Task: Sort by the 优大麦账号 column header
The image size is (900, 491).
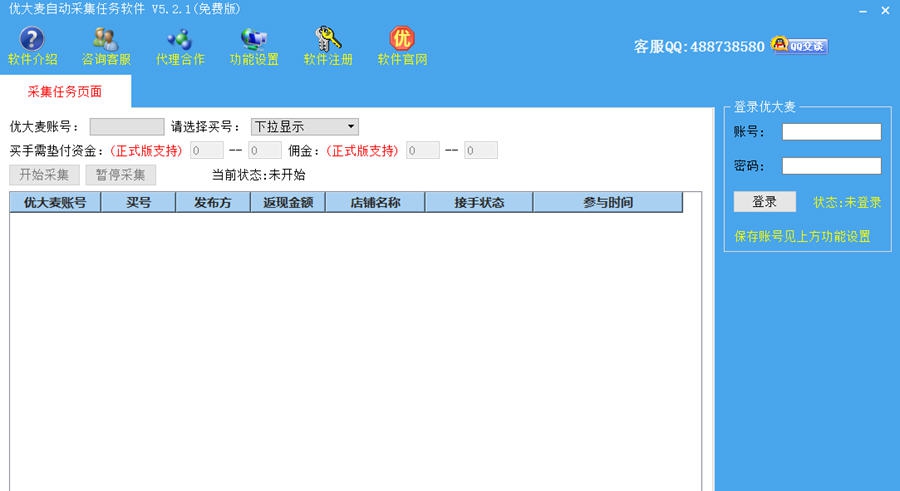Action: 55,202
